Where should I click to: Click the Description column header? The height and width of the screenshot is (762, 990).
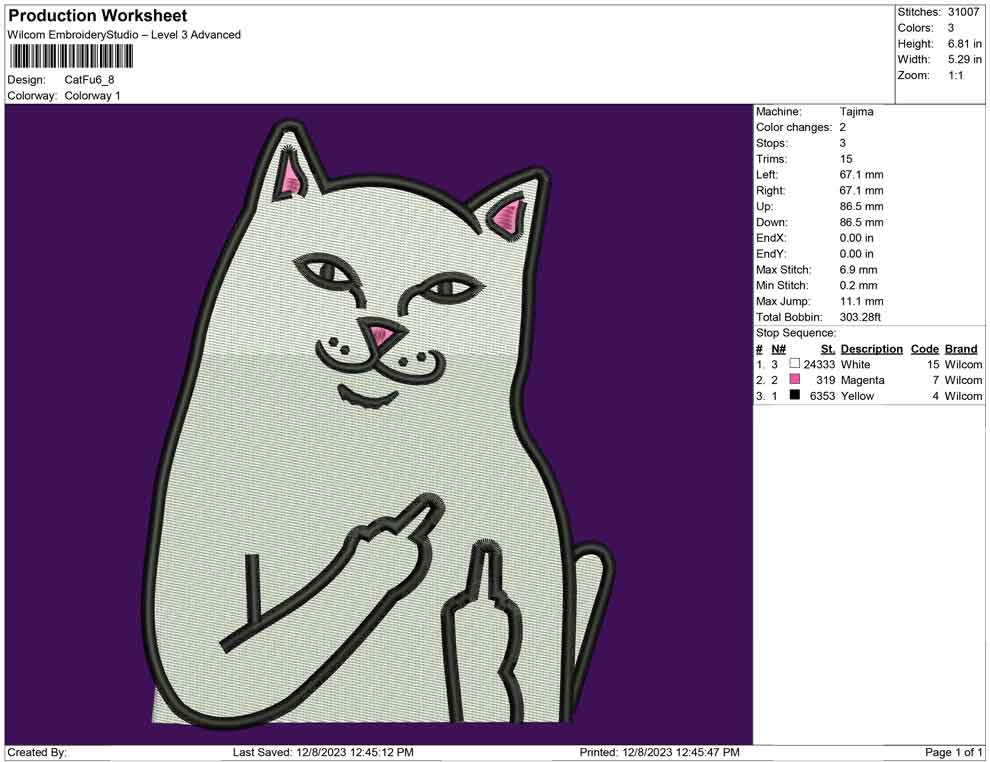pyautogui.click(x=871, y=348)
